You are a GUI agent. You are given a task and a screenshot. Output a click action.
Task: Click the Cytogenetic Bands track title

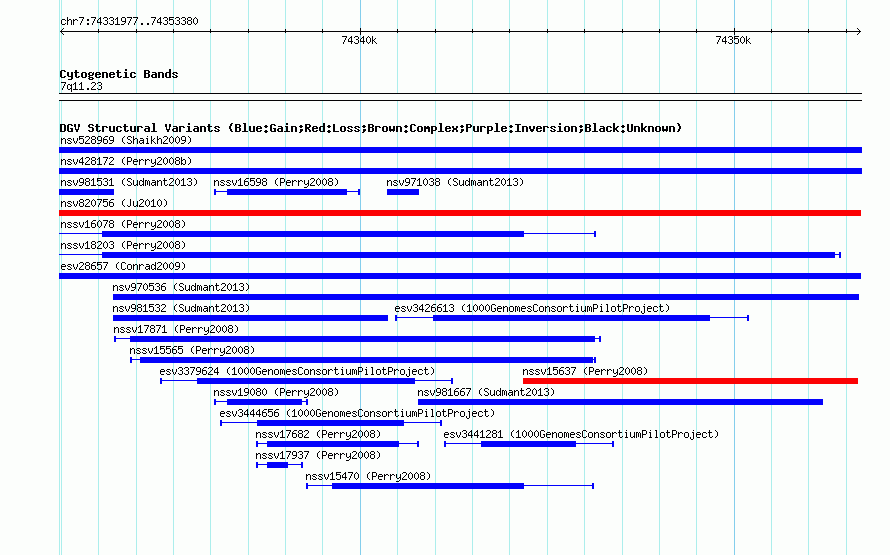coord(119,74)
